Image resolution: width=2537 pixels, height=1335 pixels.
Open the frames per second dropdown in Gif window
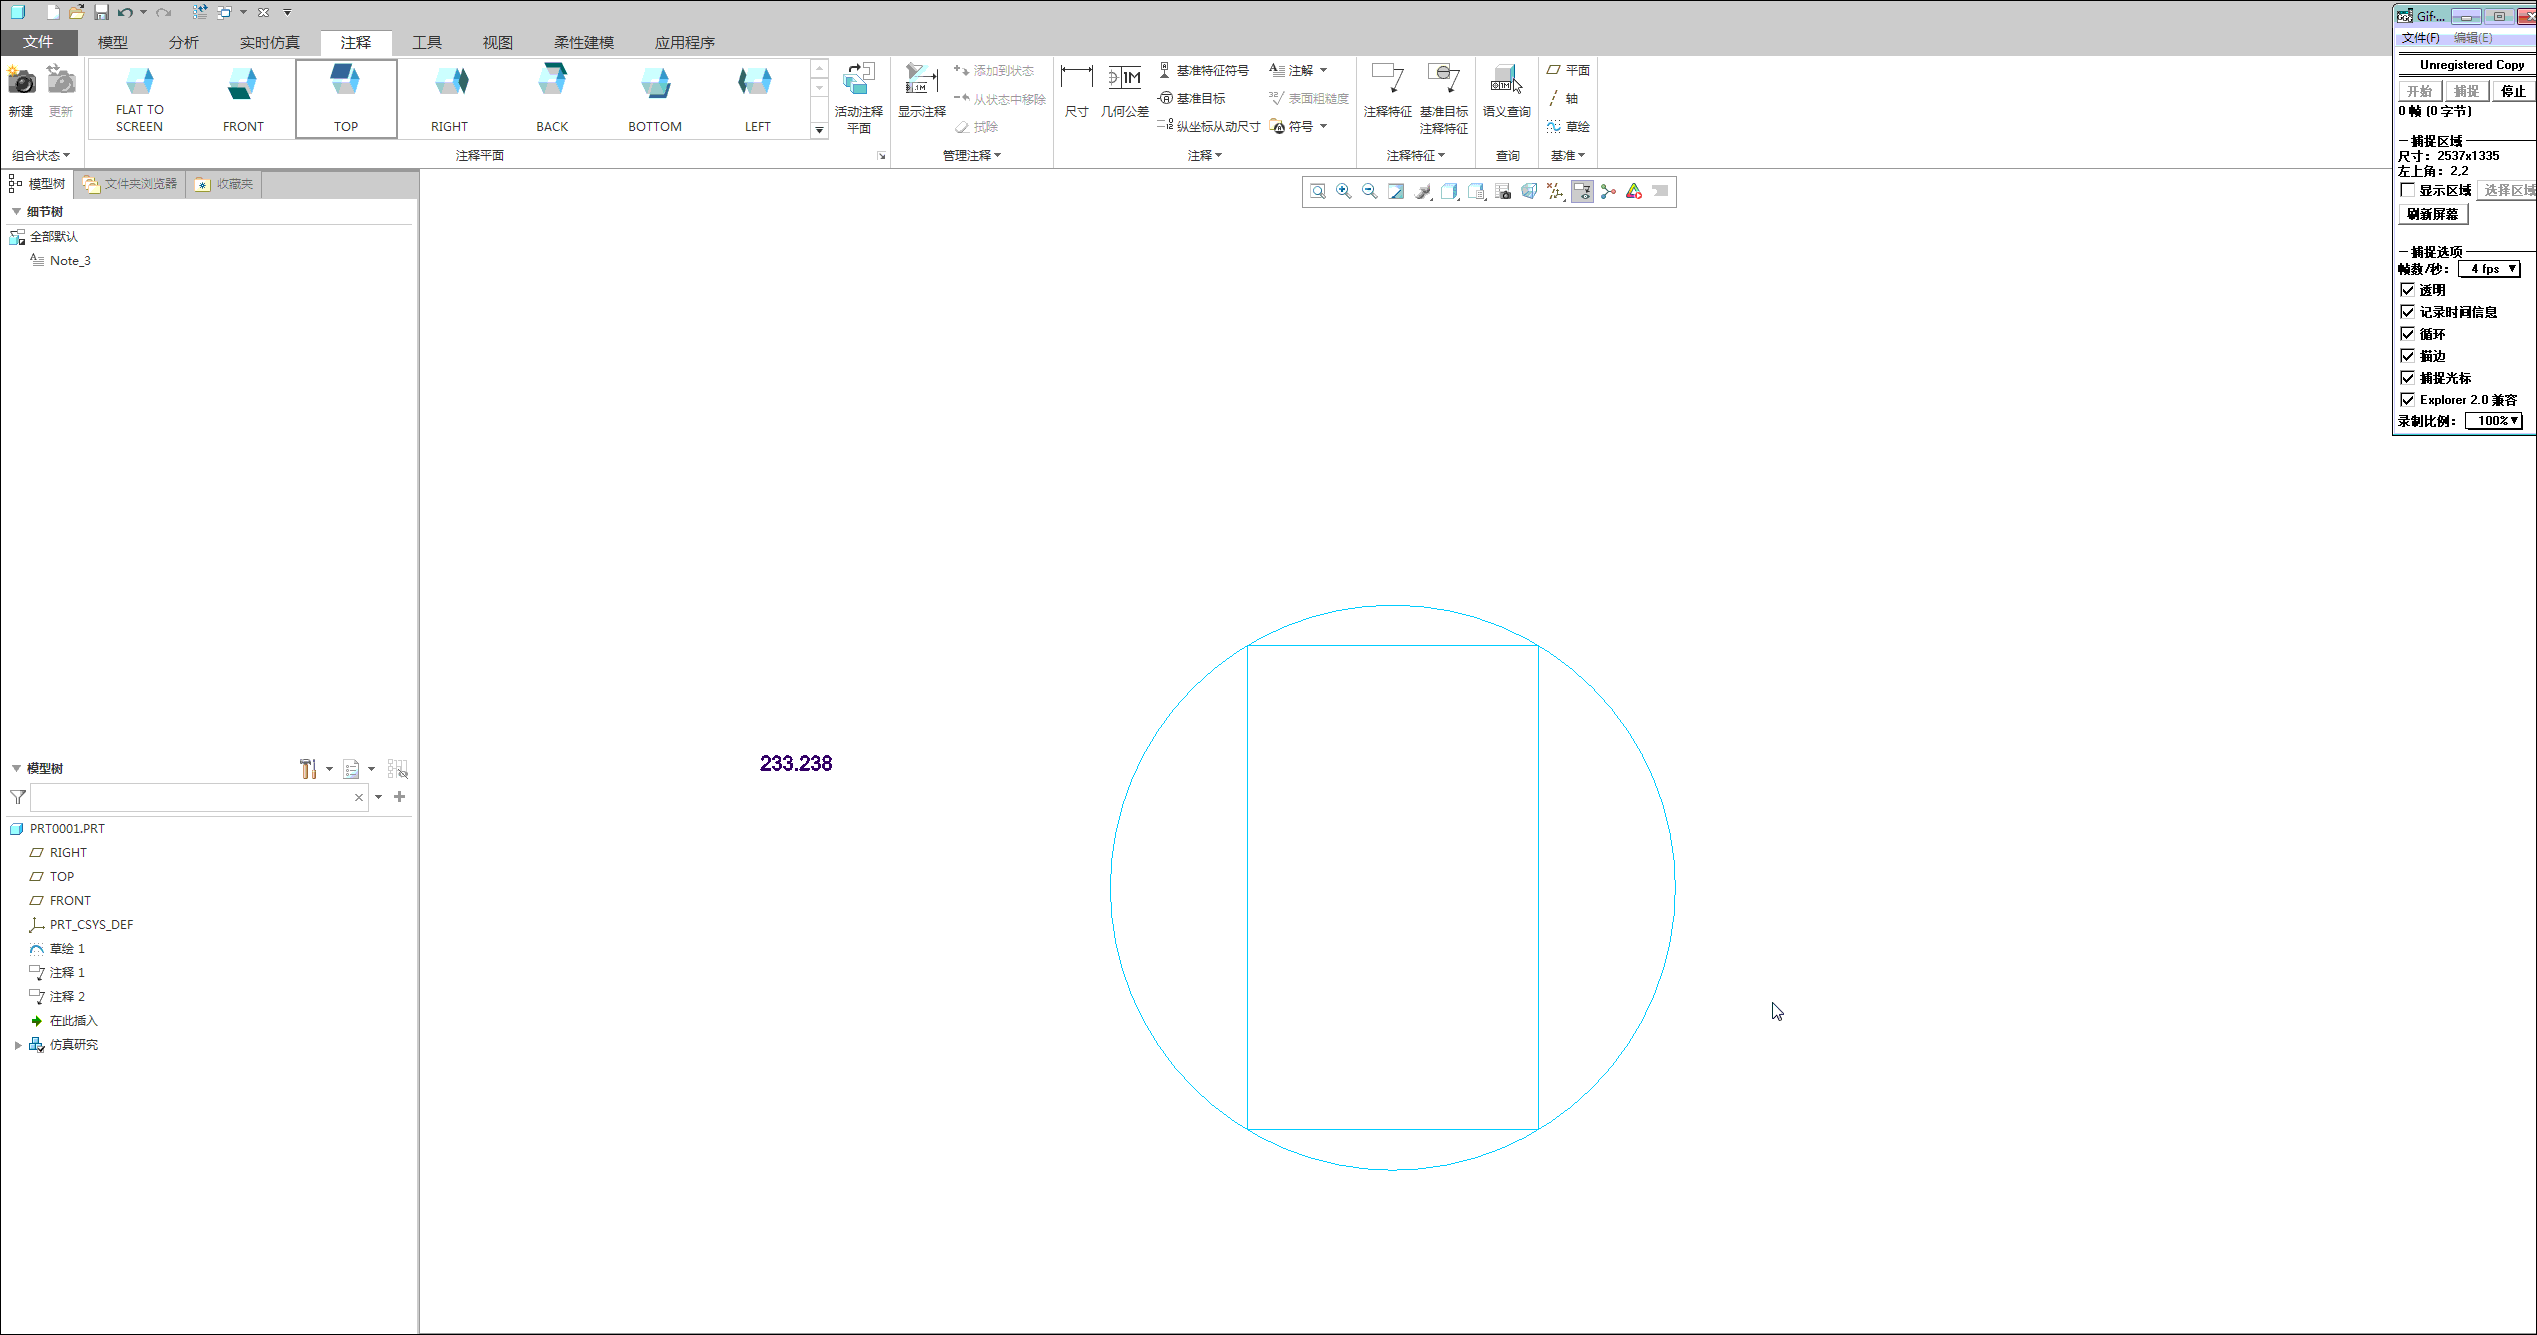click(x=2489, y=269)
